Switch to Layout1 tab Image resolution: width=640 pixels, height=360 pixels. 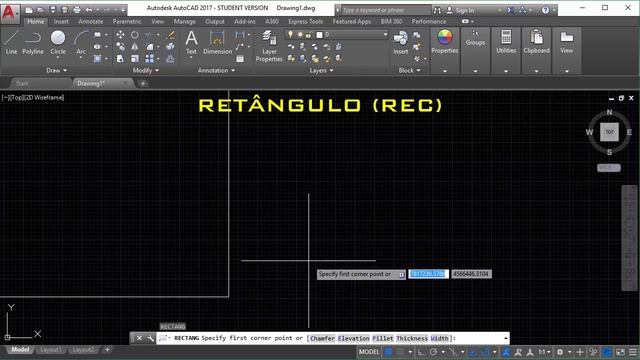[51, 350]
